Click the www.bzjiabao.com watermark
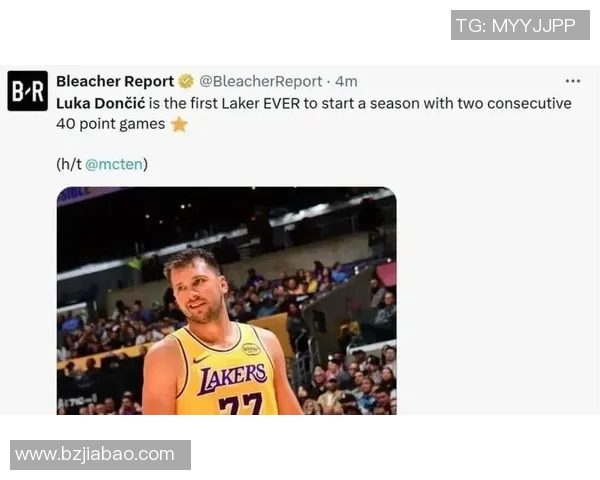The height and width of the screenshot is (480, 600). tap(100, 455)
